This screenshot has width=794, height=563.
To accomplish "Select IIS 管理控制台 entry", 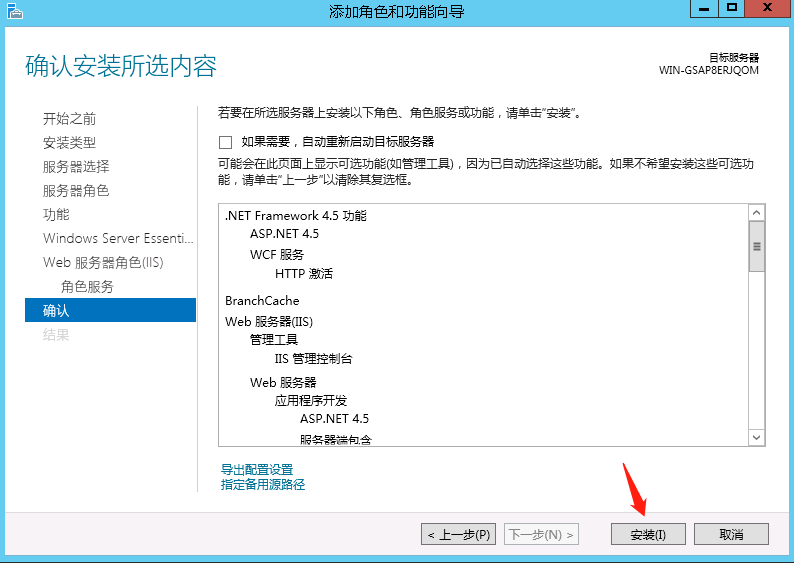I will tap(313, 359).
